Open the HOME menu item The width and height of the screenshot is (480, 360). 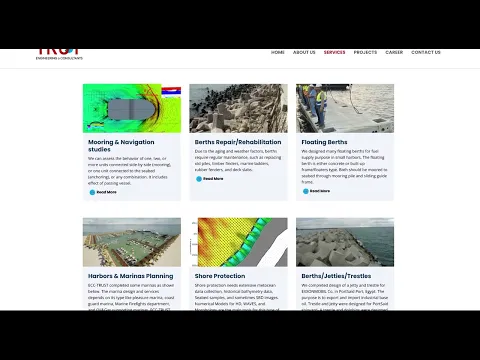[277, 52]
